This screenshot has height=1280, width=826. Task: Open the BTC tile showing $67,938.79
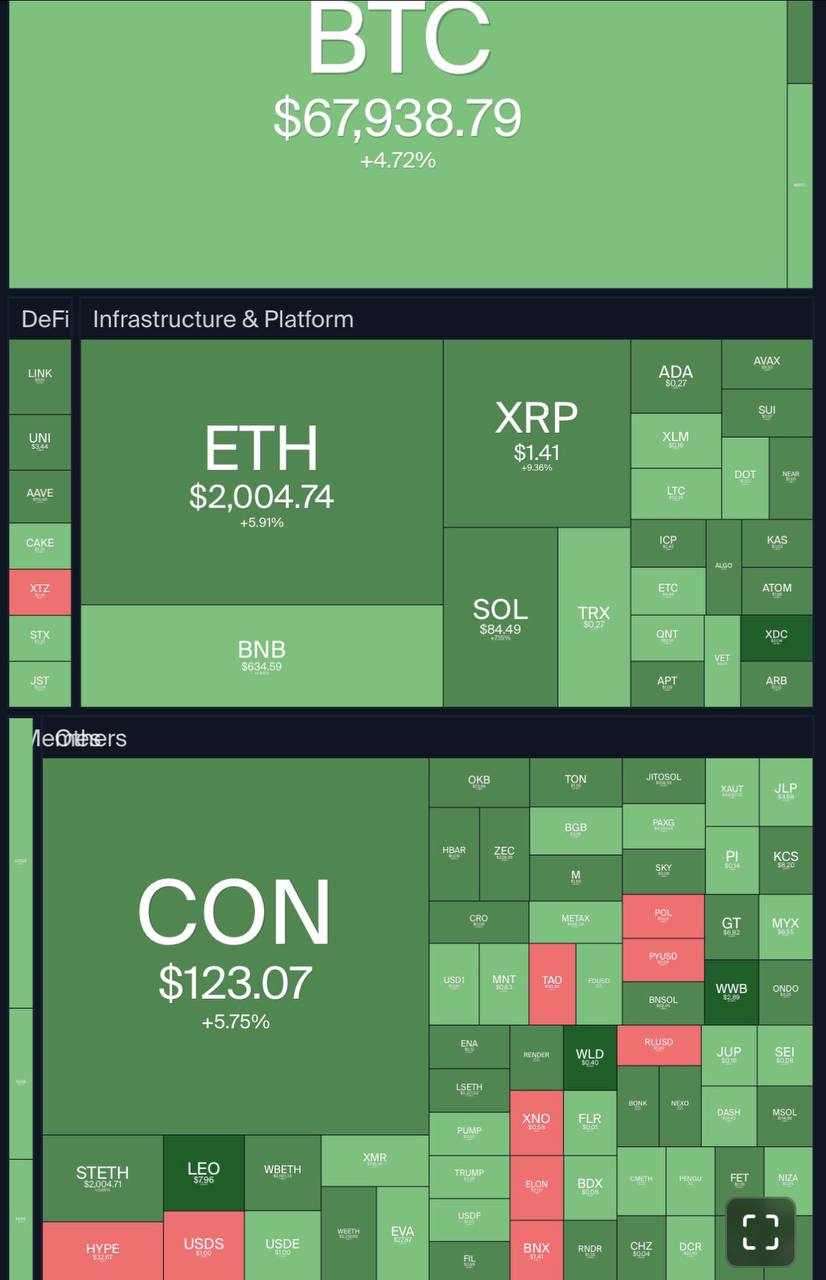(397, 120)
